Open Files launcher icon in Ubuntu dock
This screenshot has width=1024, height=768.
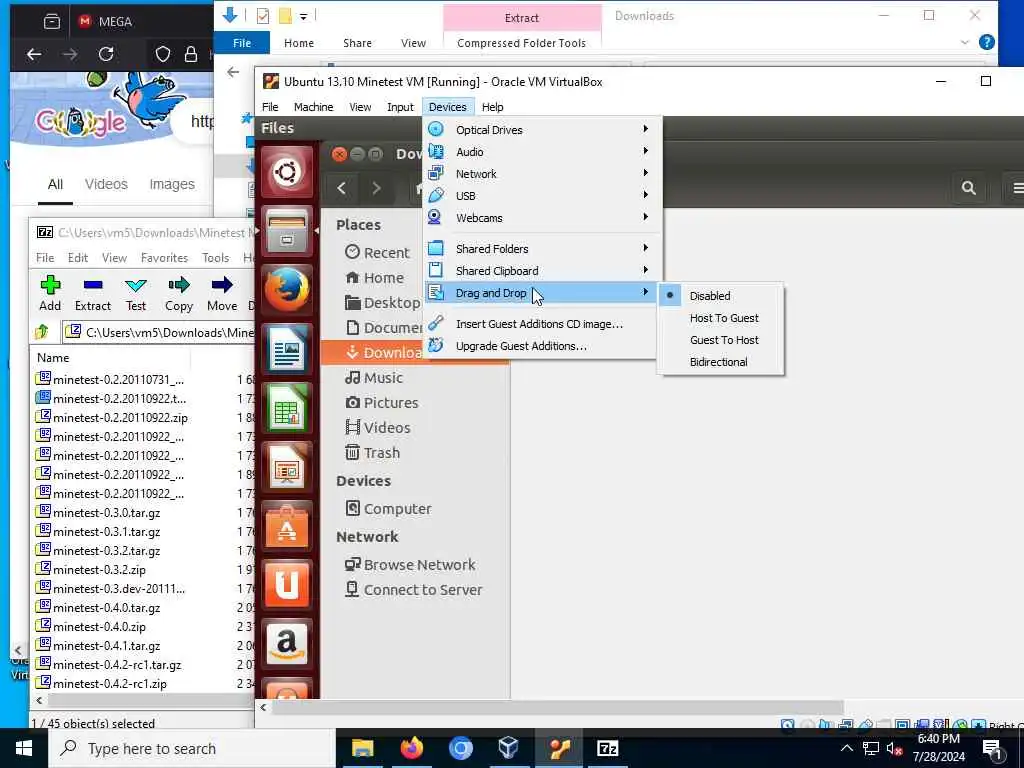287,231
